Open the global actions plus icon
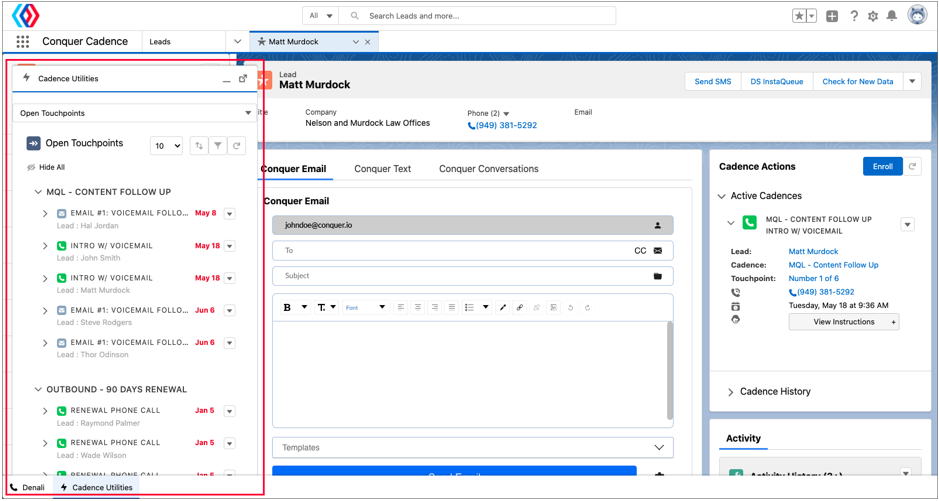The height and width of the screenshot is (501, 939). click(832, 16)
